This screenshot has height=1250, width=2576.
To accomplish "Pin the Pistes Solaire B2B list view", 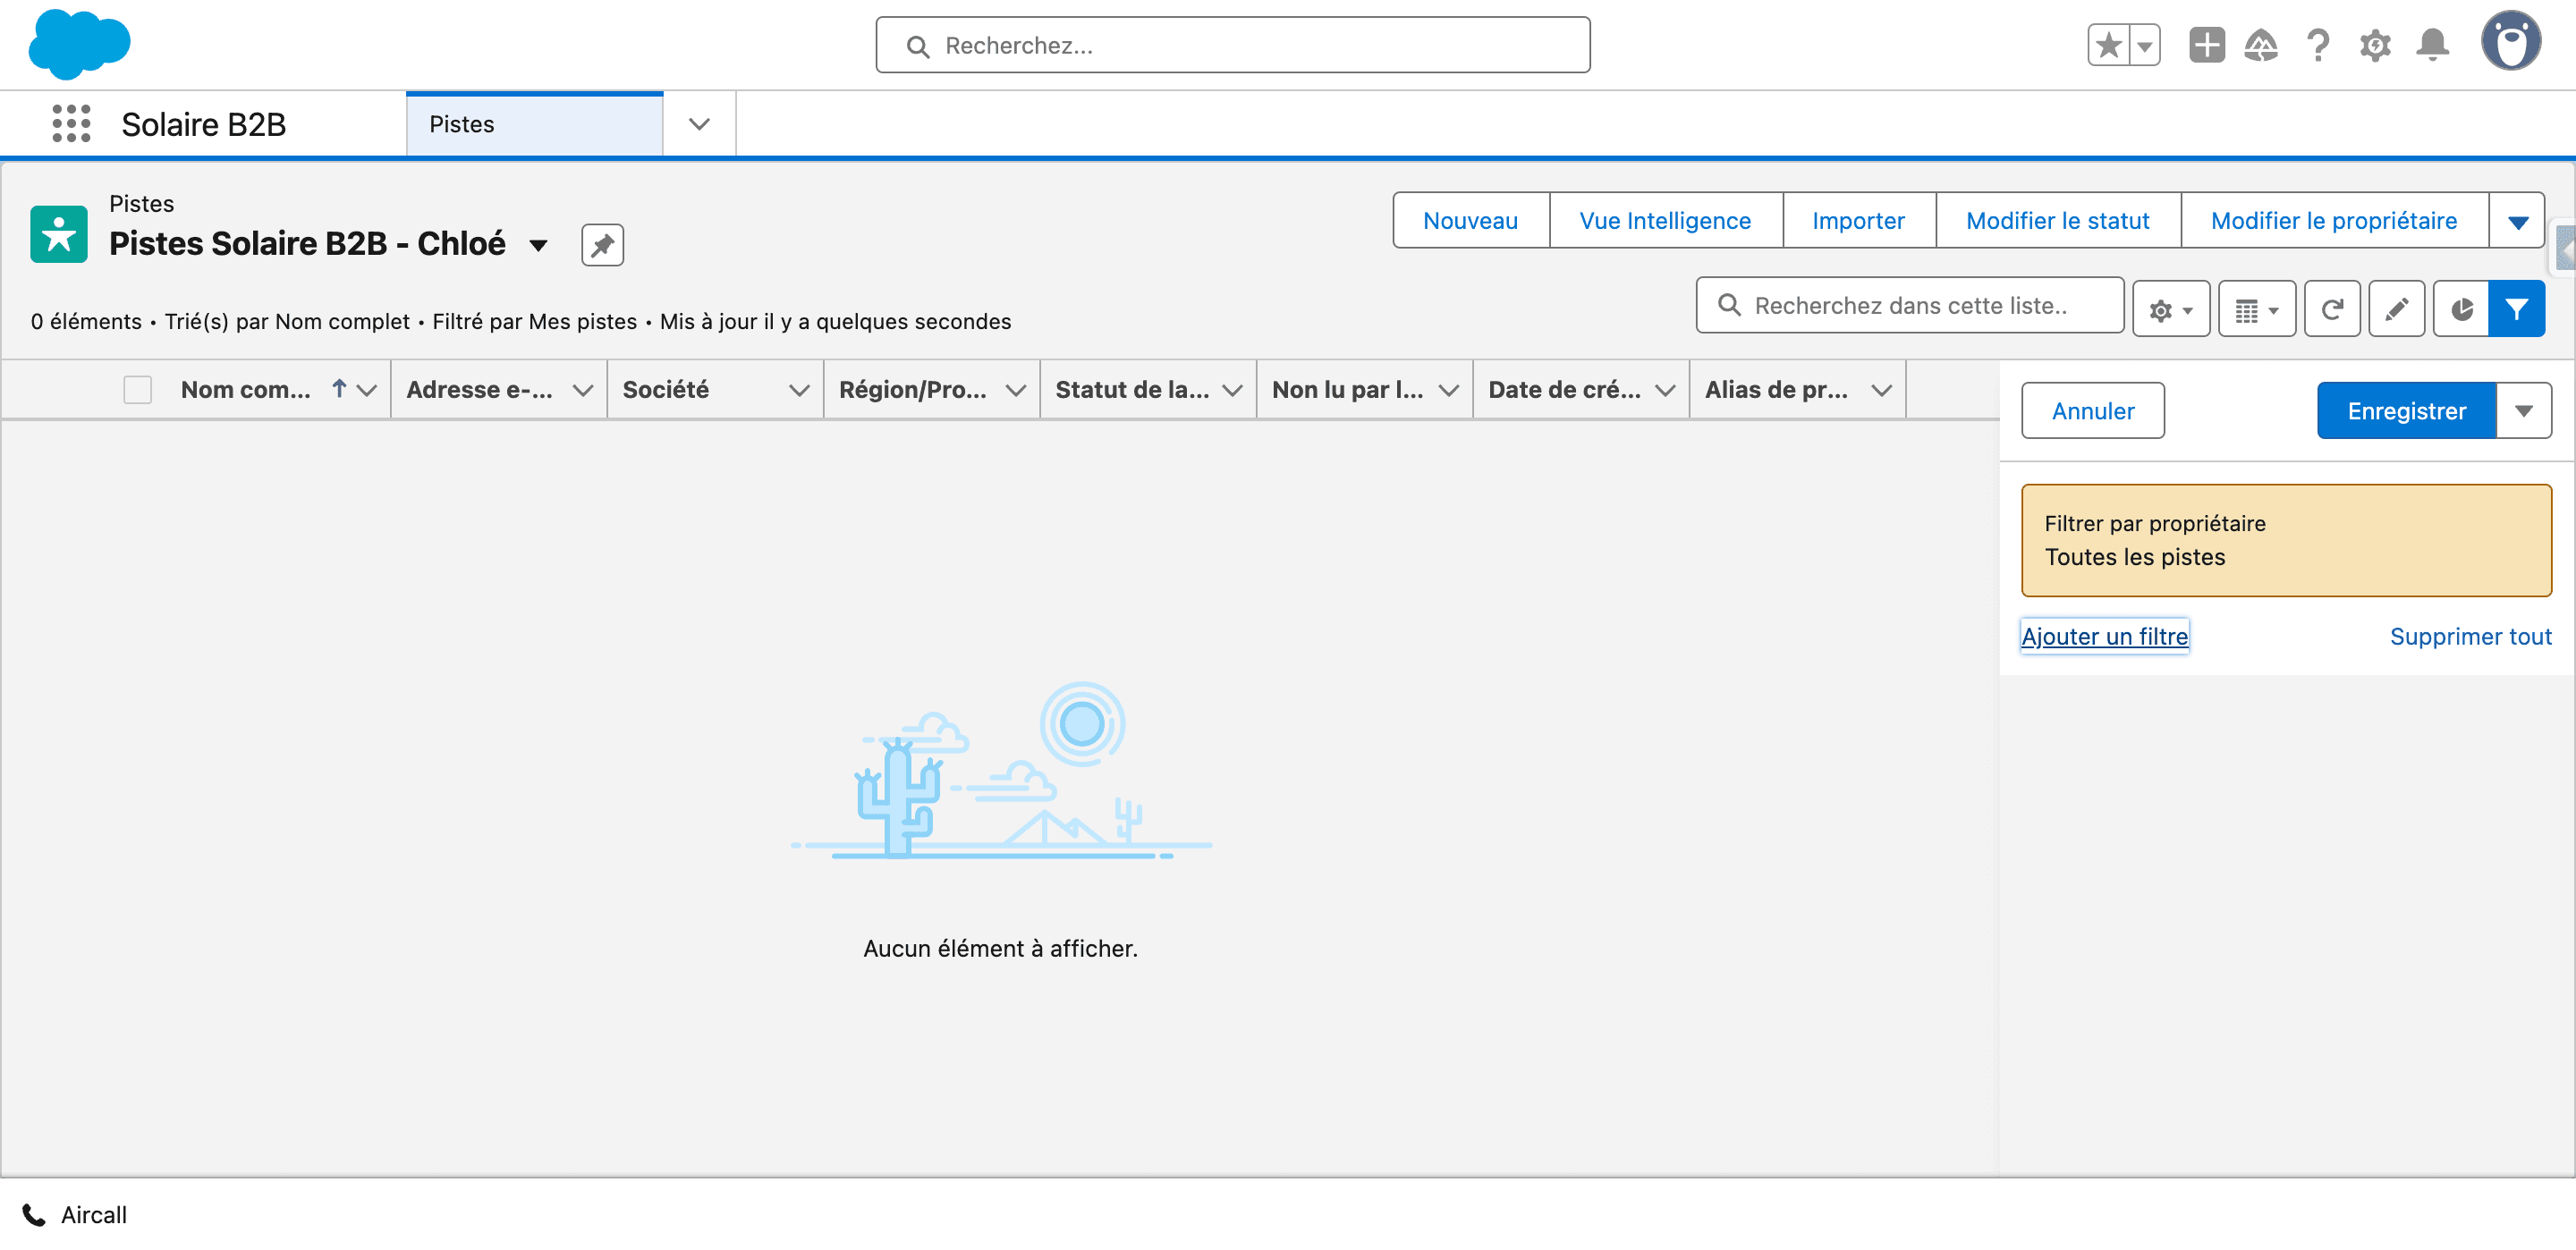I will 602,245.
